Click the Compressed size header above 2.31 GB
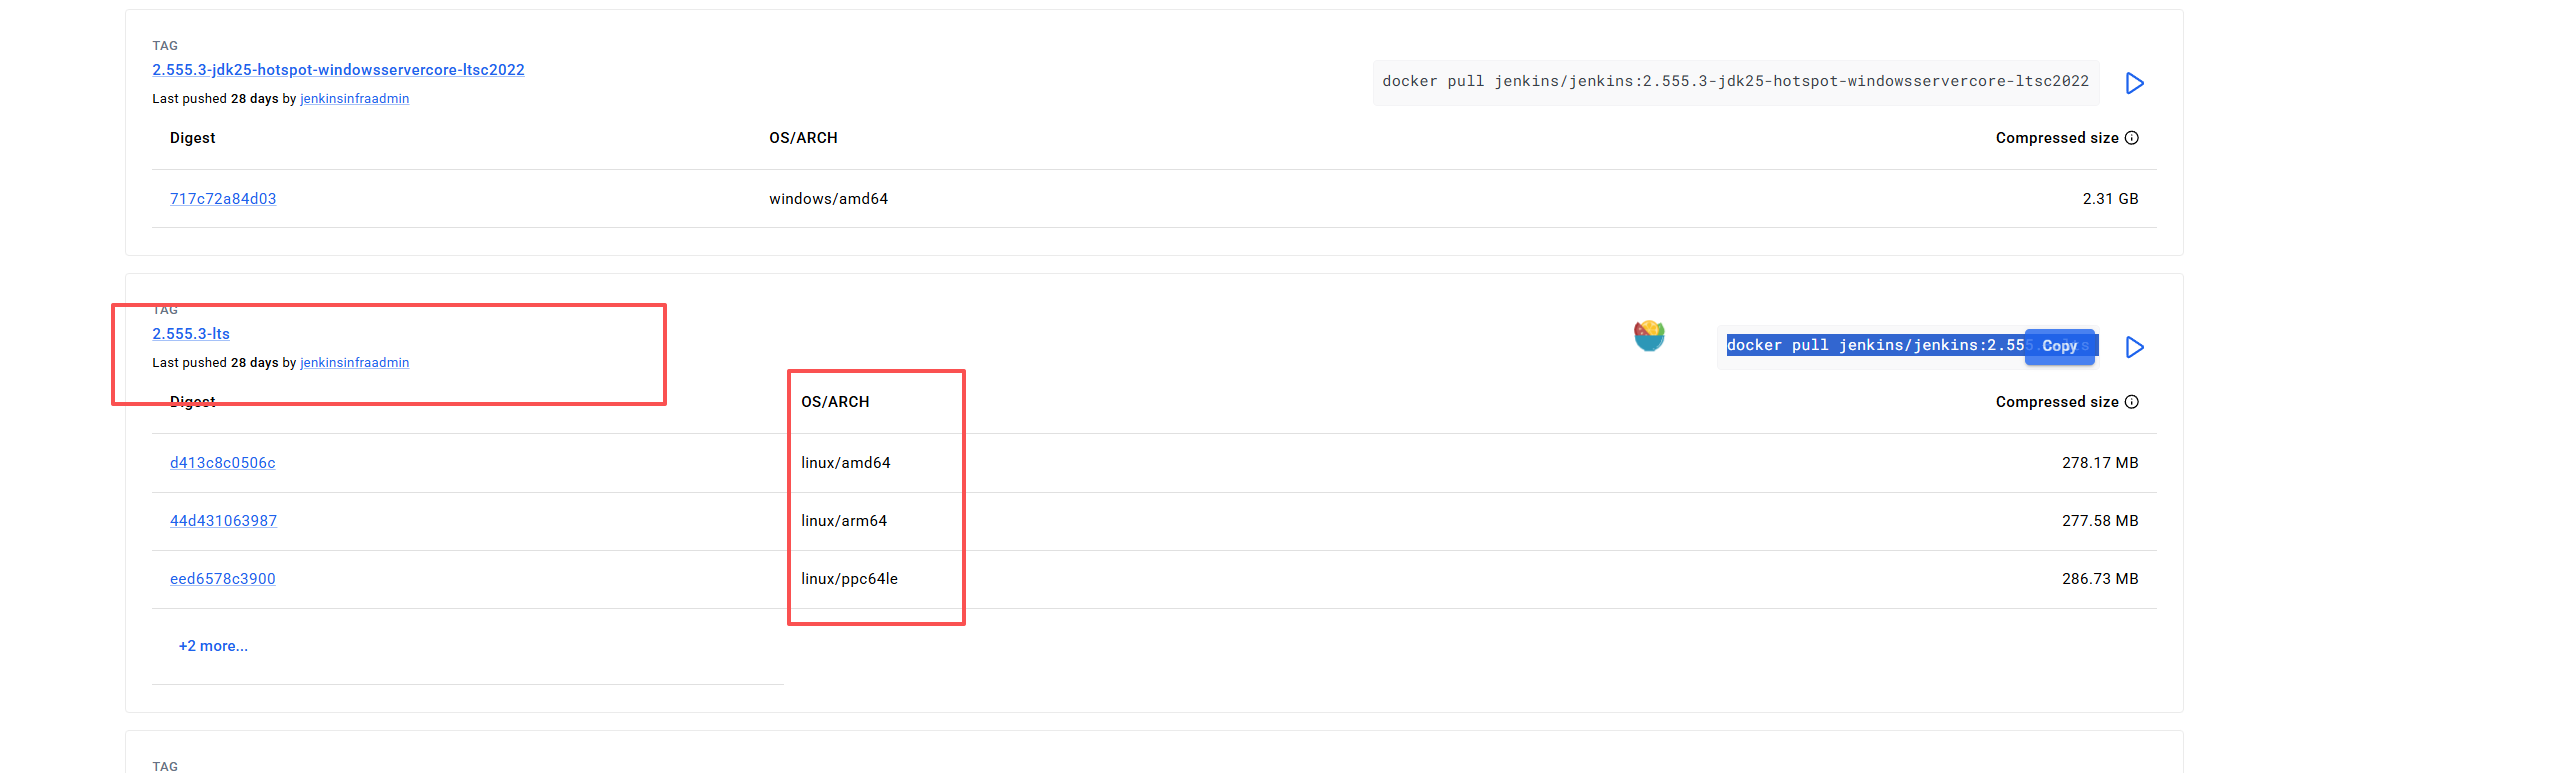The image size is (2576, 773). [2057, 138]
